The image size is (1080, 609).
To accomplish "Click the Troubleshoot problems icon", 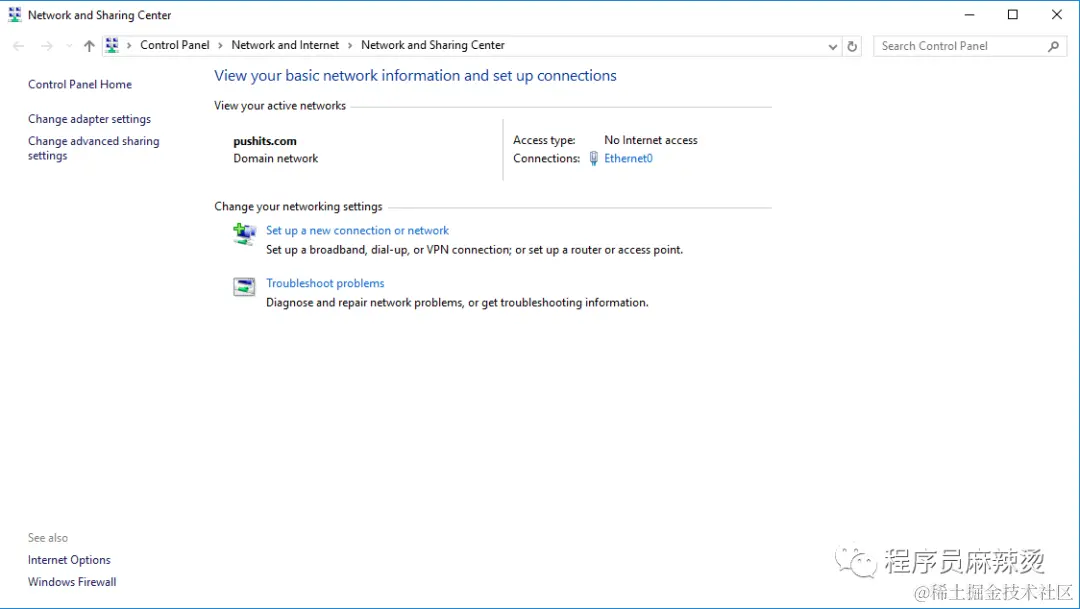I will [x=244, y=287].
